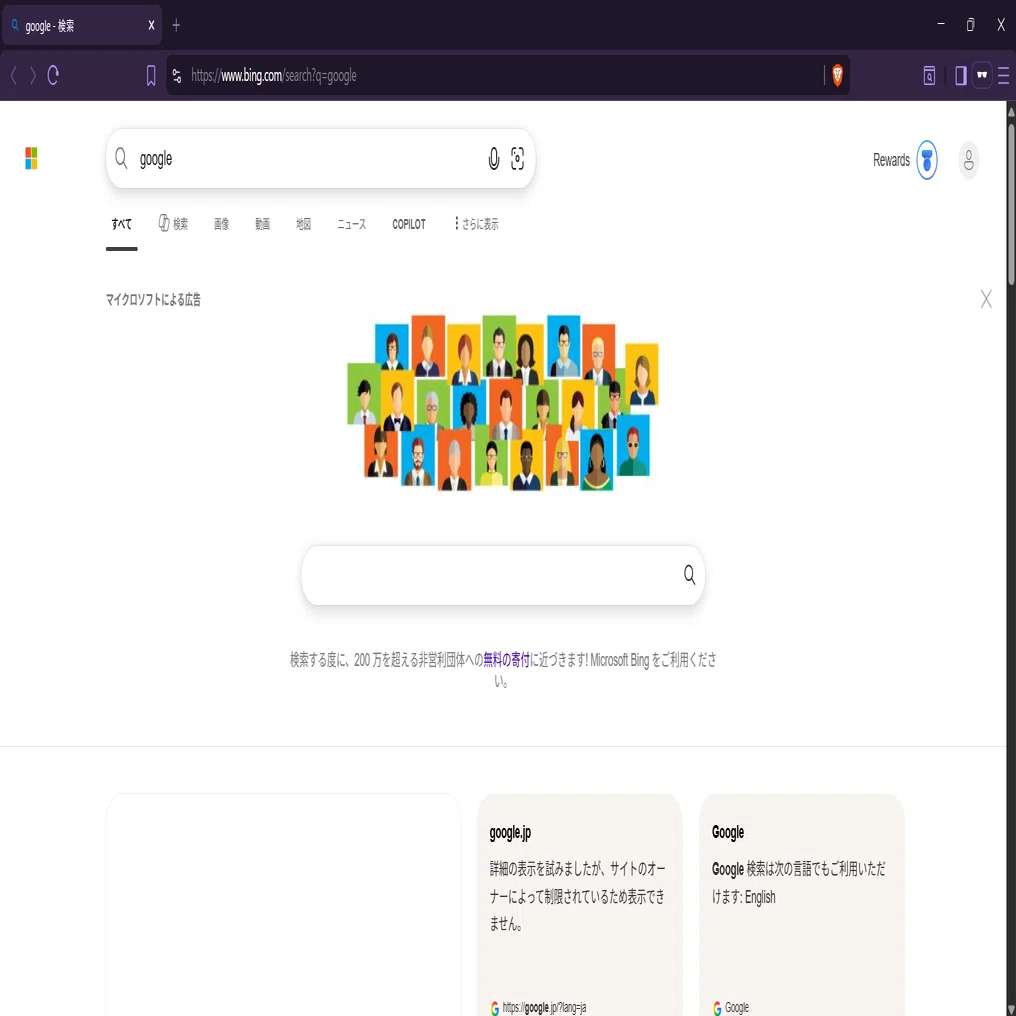Open a new tab with plus button
This screenshot has height=1016, width=1016.
tap(176, 25)
